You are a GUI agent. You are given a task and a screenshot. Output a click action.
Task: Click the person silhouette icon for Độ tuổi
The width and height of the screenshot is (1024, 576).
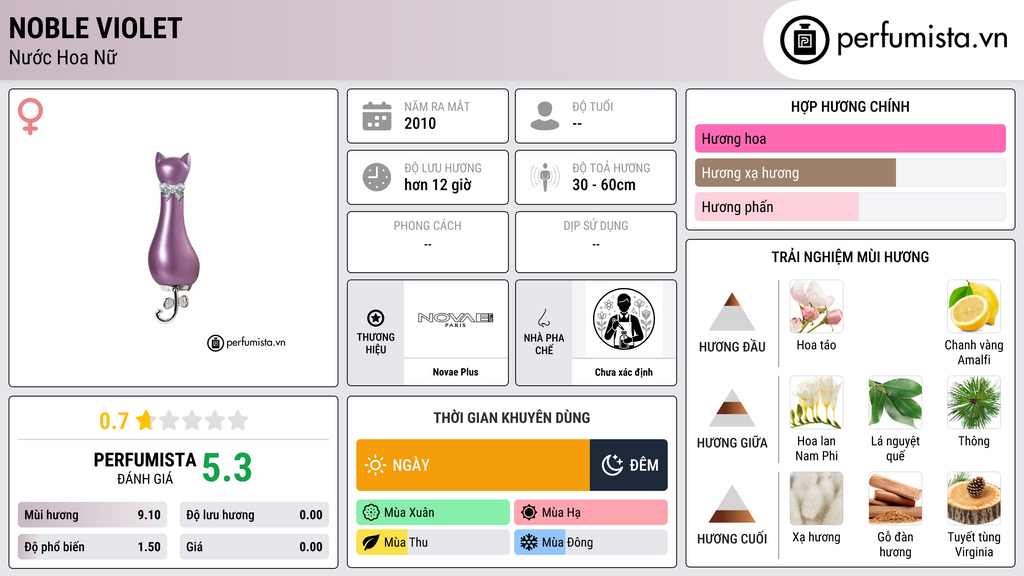545,116
